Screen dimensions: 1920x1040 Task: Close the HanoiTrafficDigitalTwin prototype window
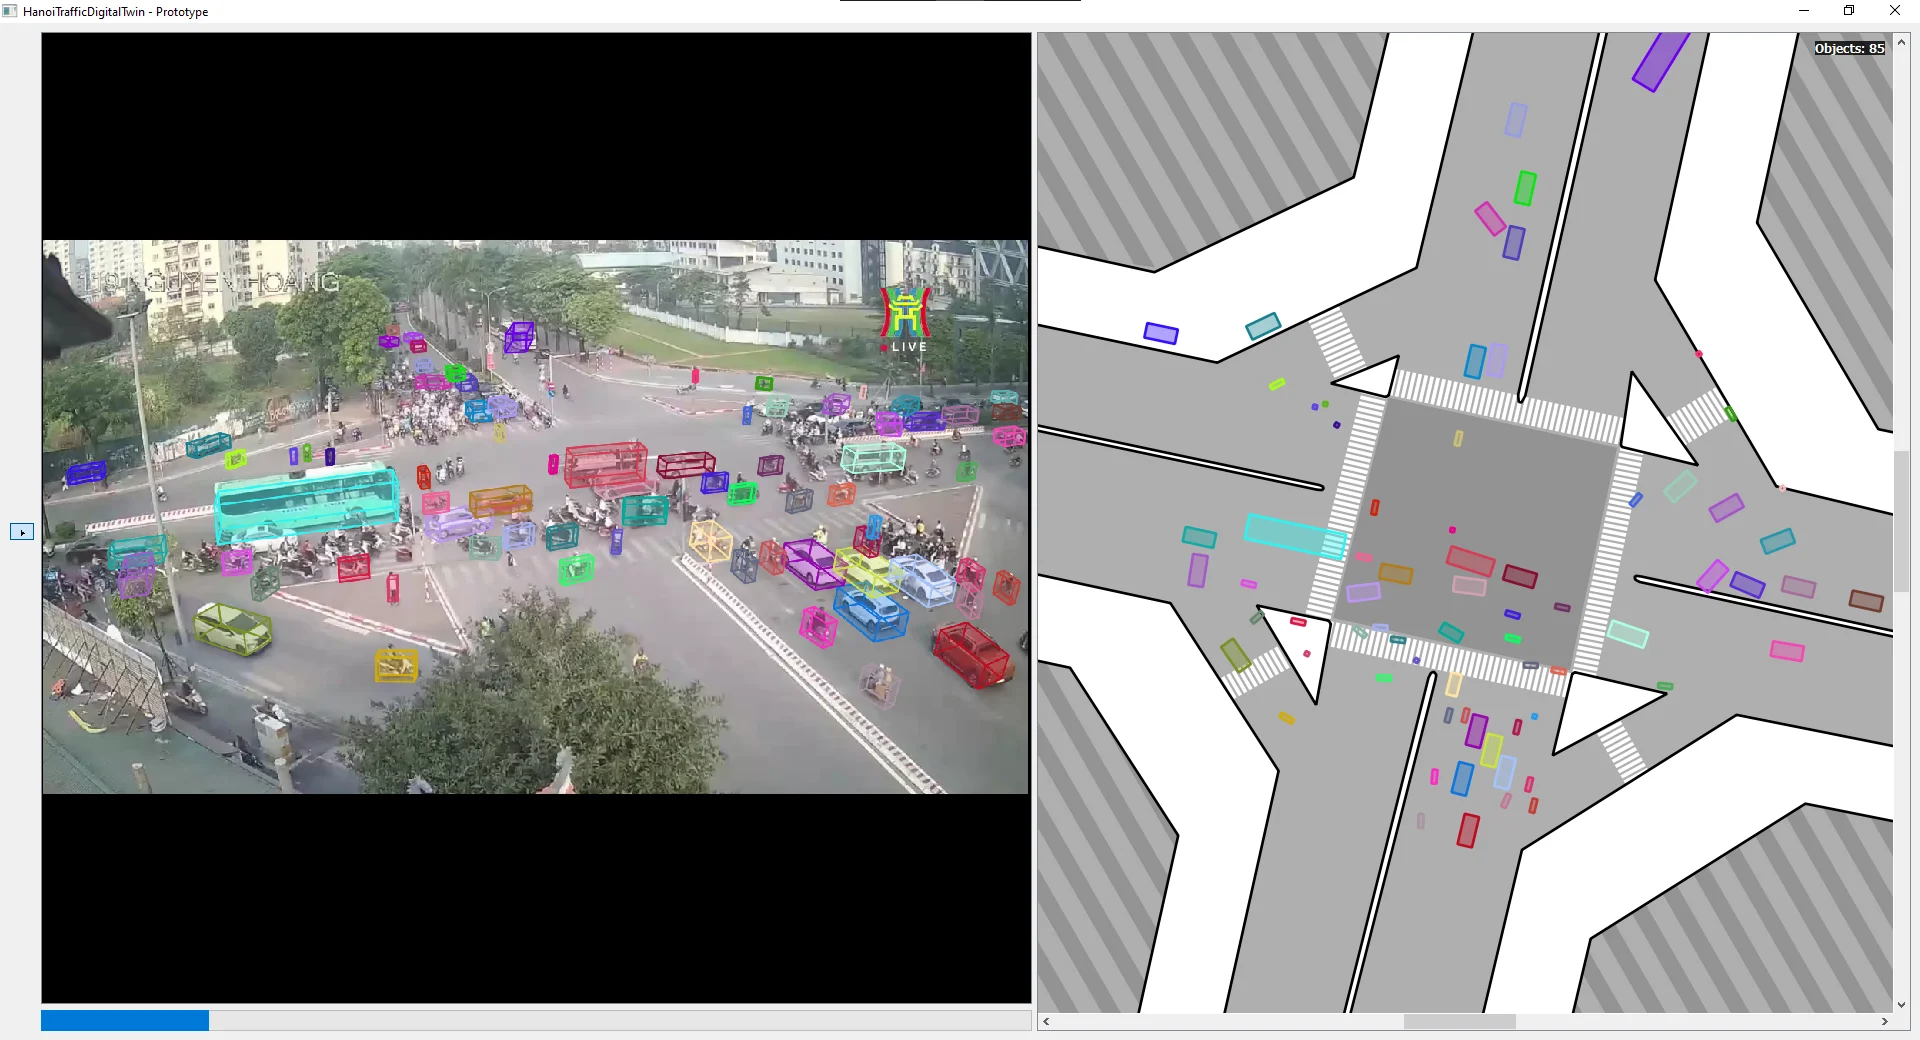(1894, 11)
